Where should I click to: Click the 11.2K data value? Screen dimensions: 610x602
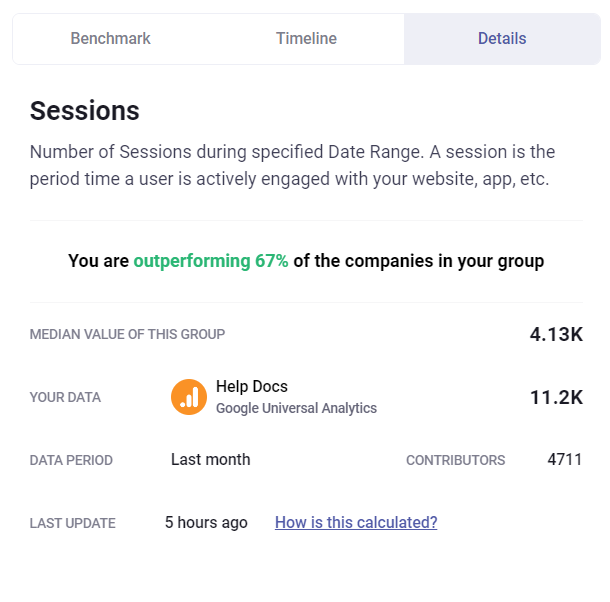coord(556,397)
